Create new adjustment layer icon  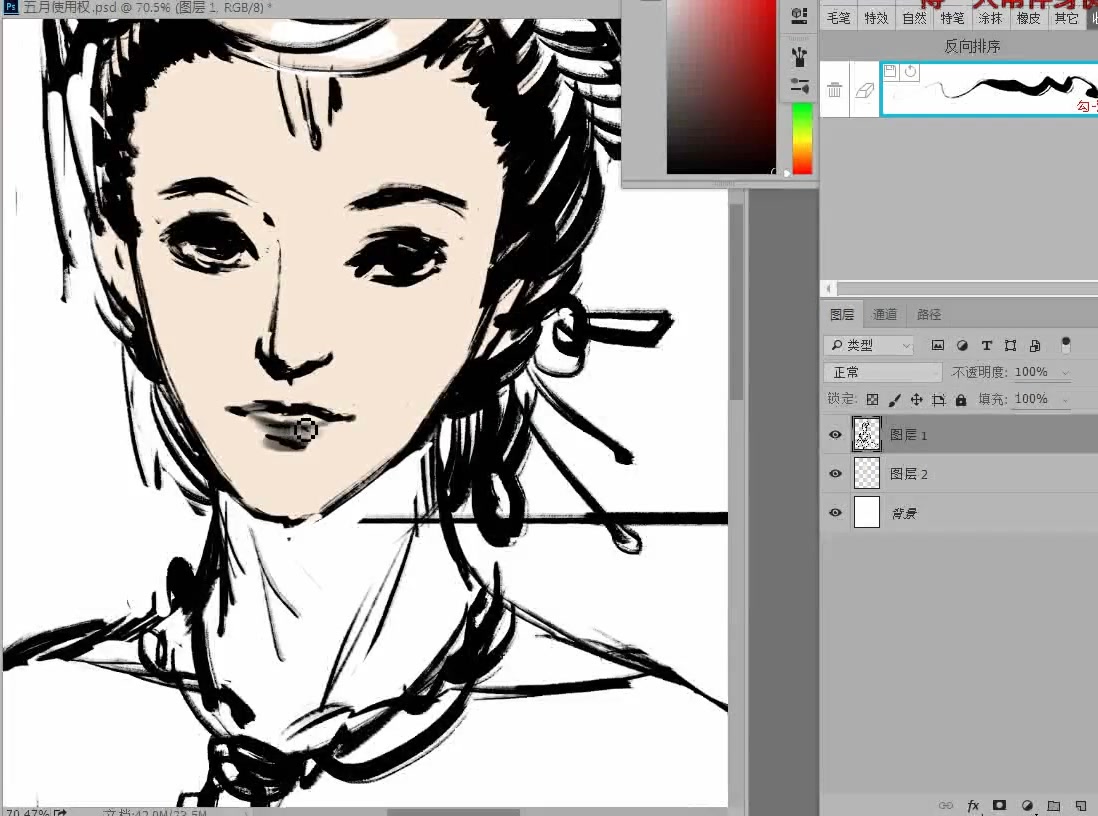pyautogui.click(x=1027, y=805)
